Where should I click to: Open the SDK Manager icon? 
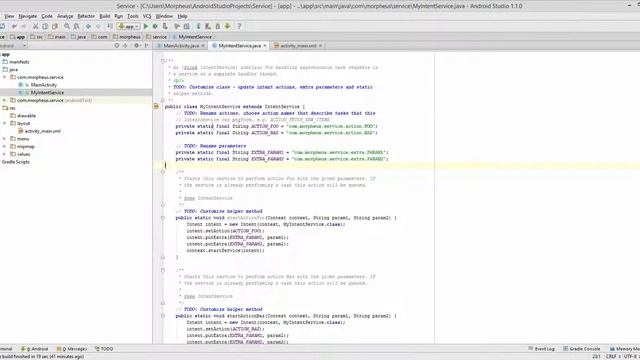pyautogui.click(x=208, y=27)
